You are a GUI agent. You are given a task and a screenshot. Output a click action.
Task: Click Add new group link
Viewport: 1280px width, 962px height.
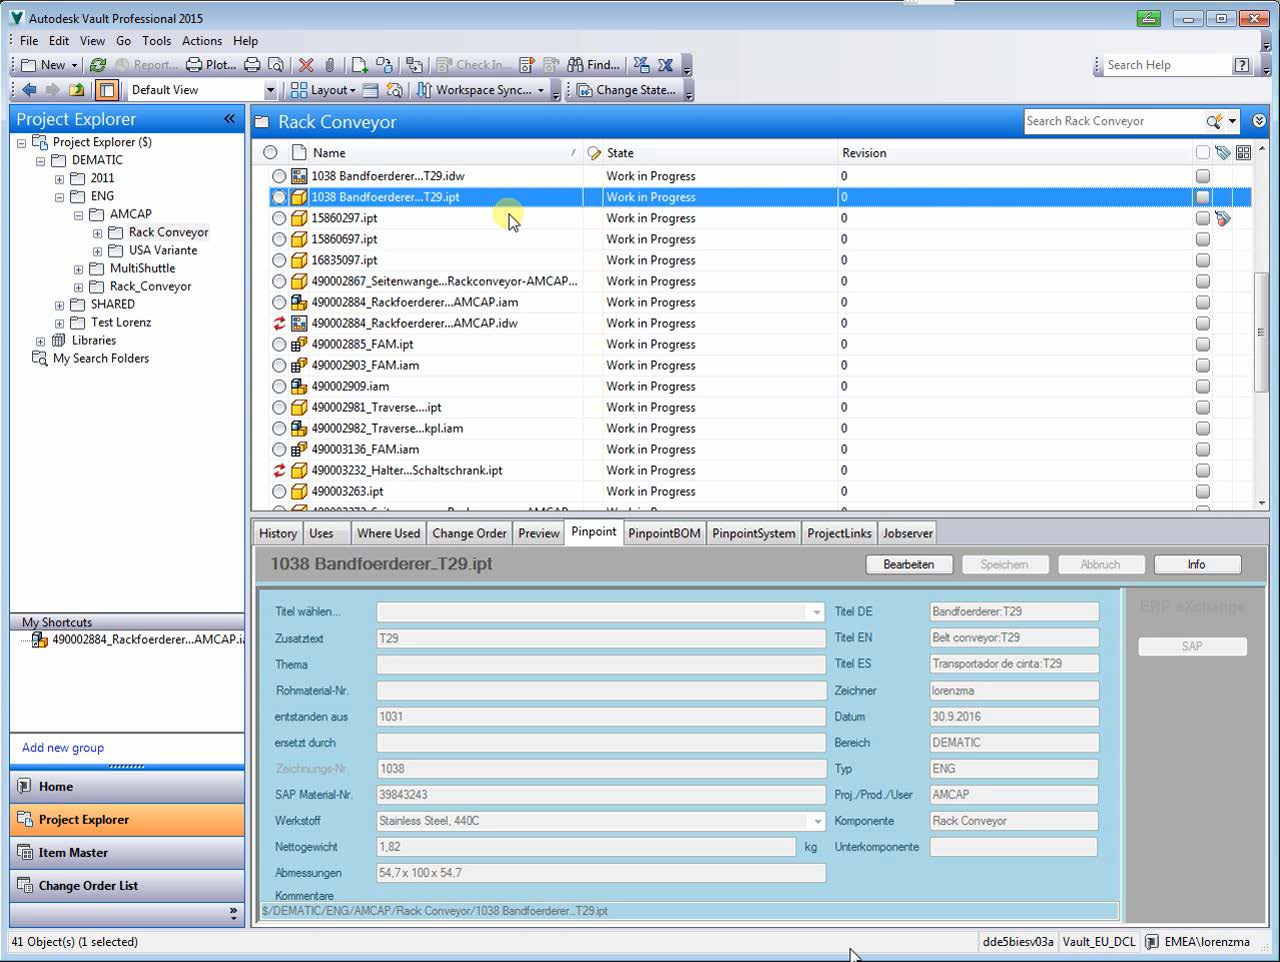point(63,748)
